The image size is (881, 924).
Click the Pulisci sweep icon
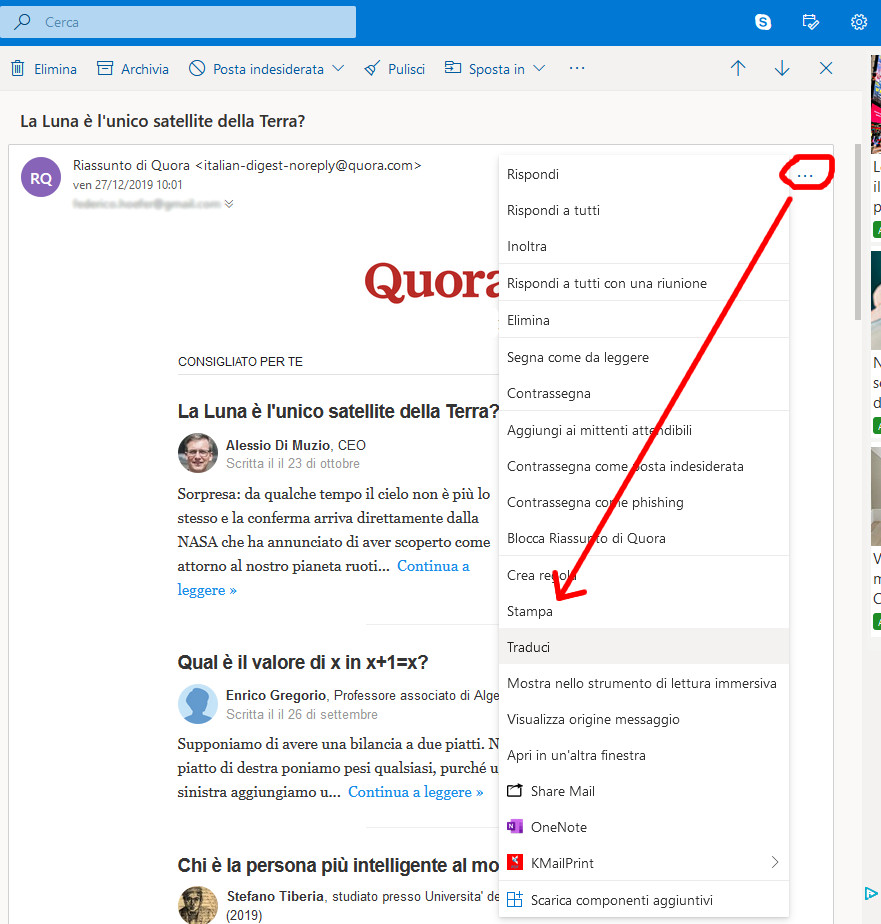tap(372, 69)
